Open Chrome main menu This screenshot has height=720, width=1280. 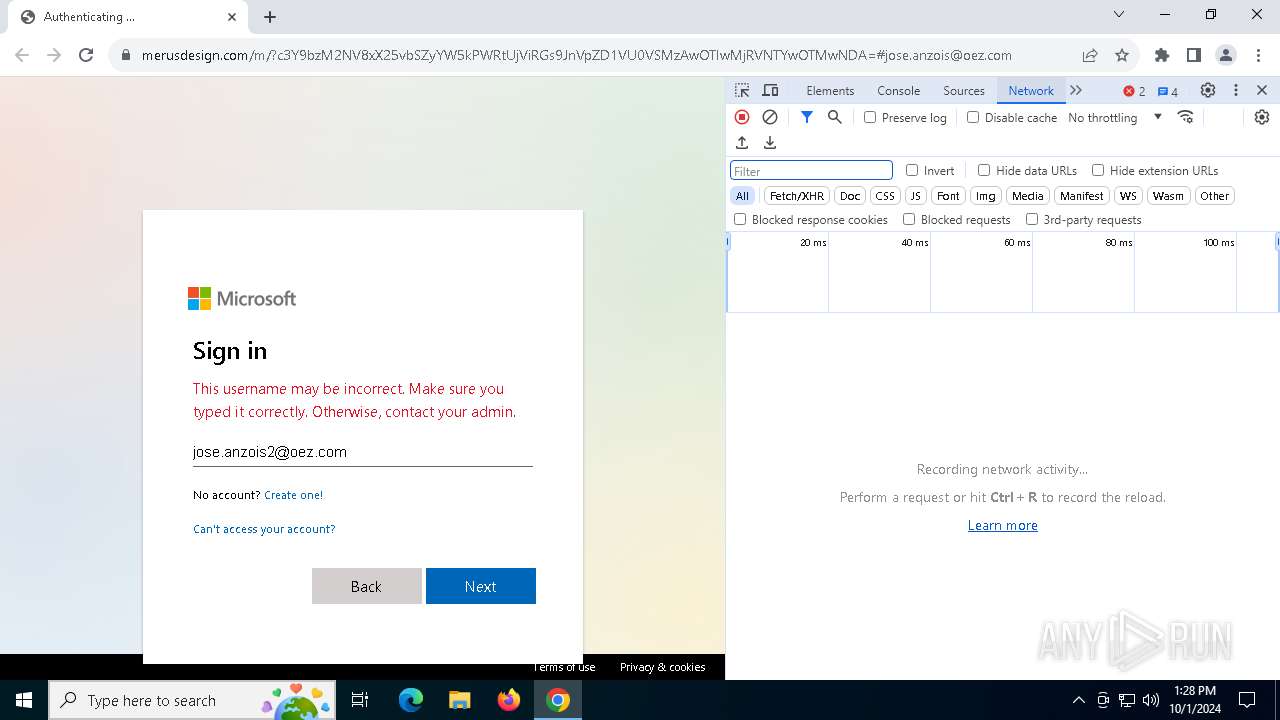(1257, 55)
